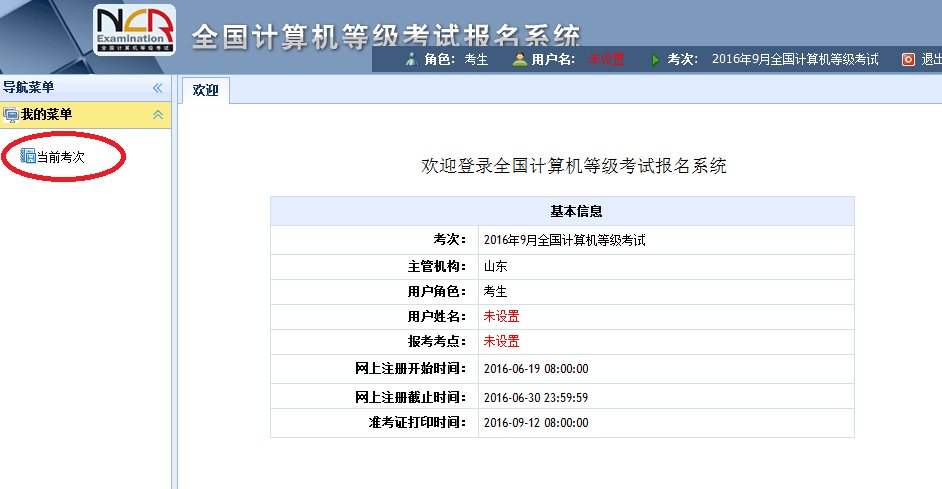Click the 我的菜单 monitor icon
The image size is (942, 489).
11,114
